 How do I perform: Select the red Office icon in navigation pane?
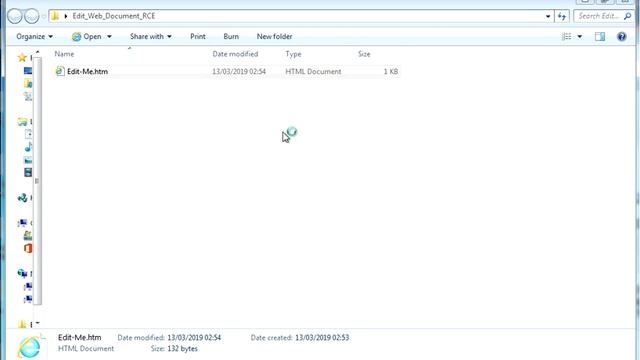click(28, 248)
